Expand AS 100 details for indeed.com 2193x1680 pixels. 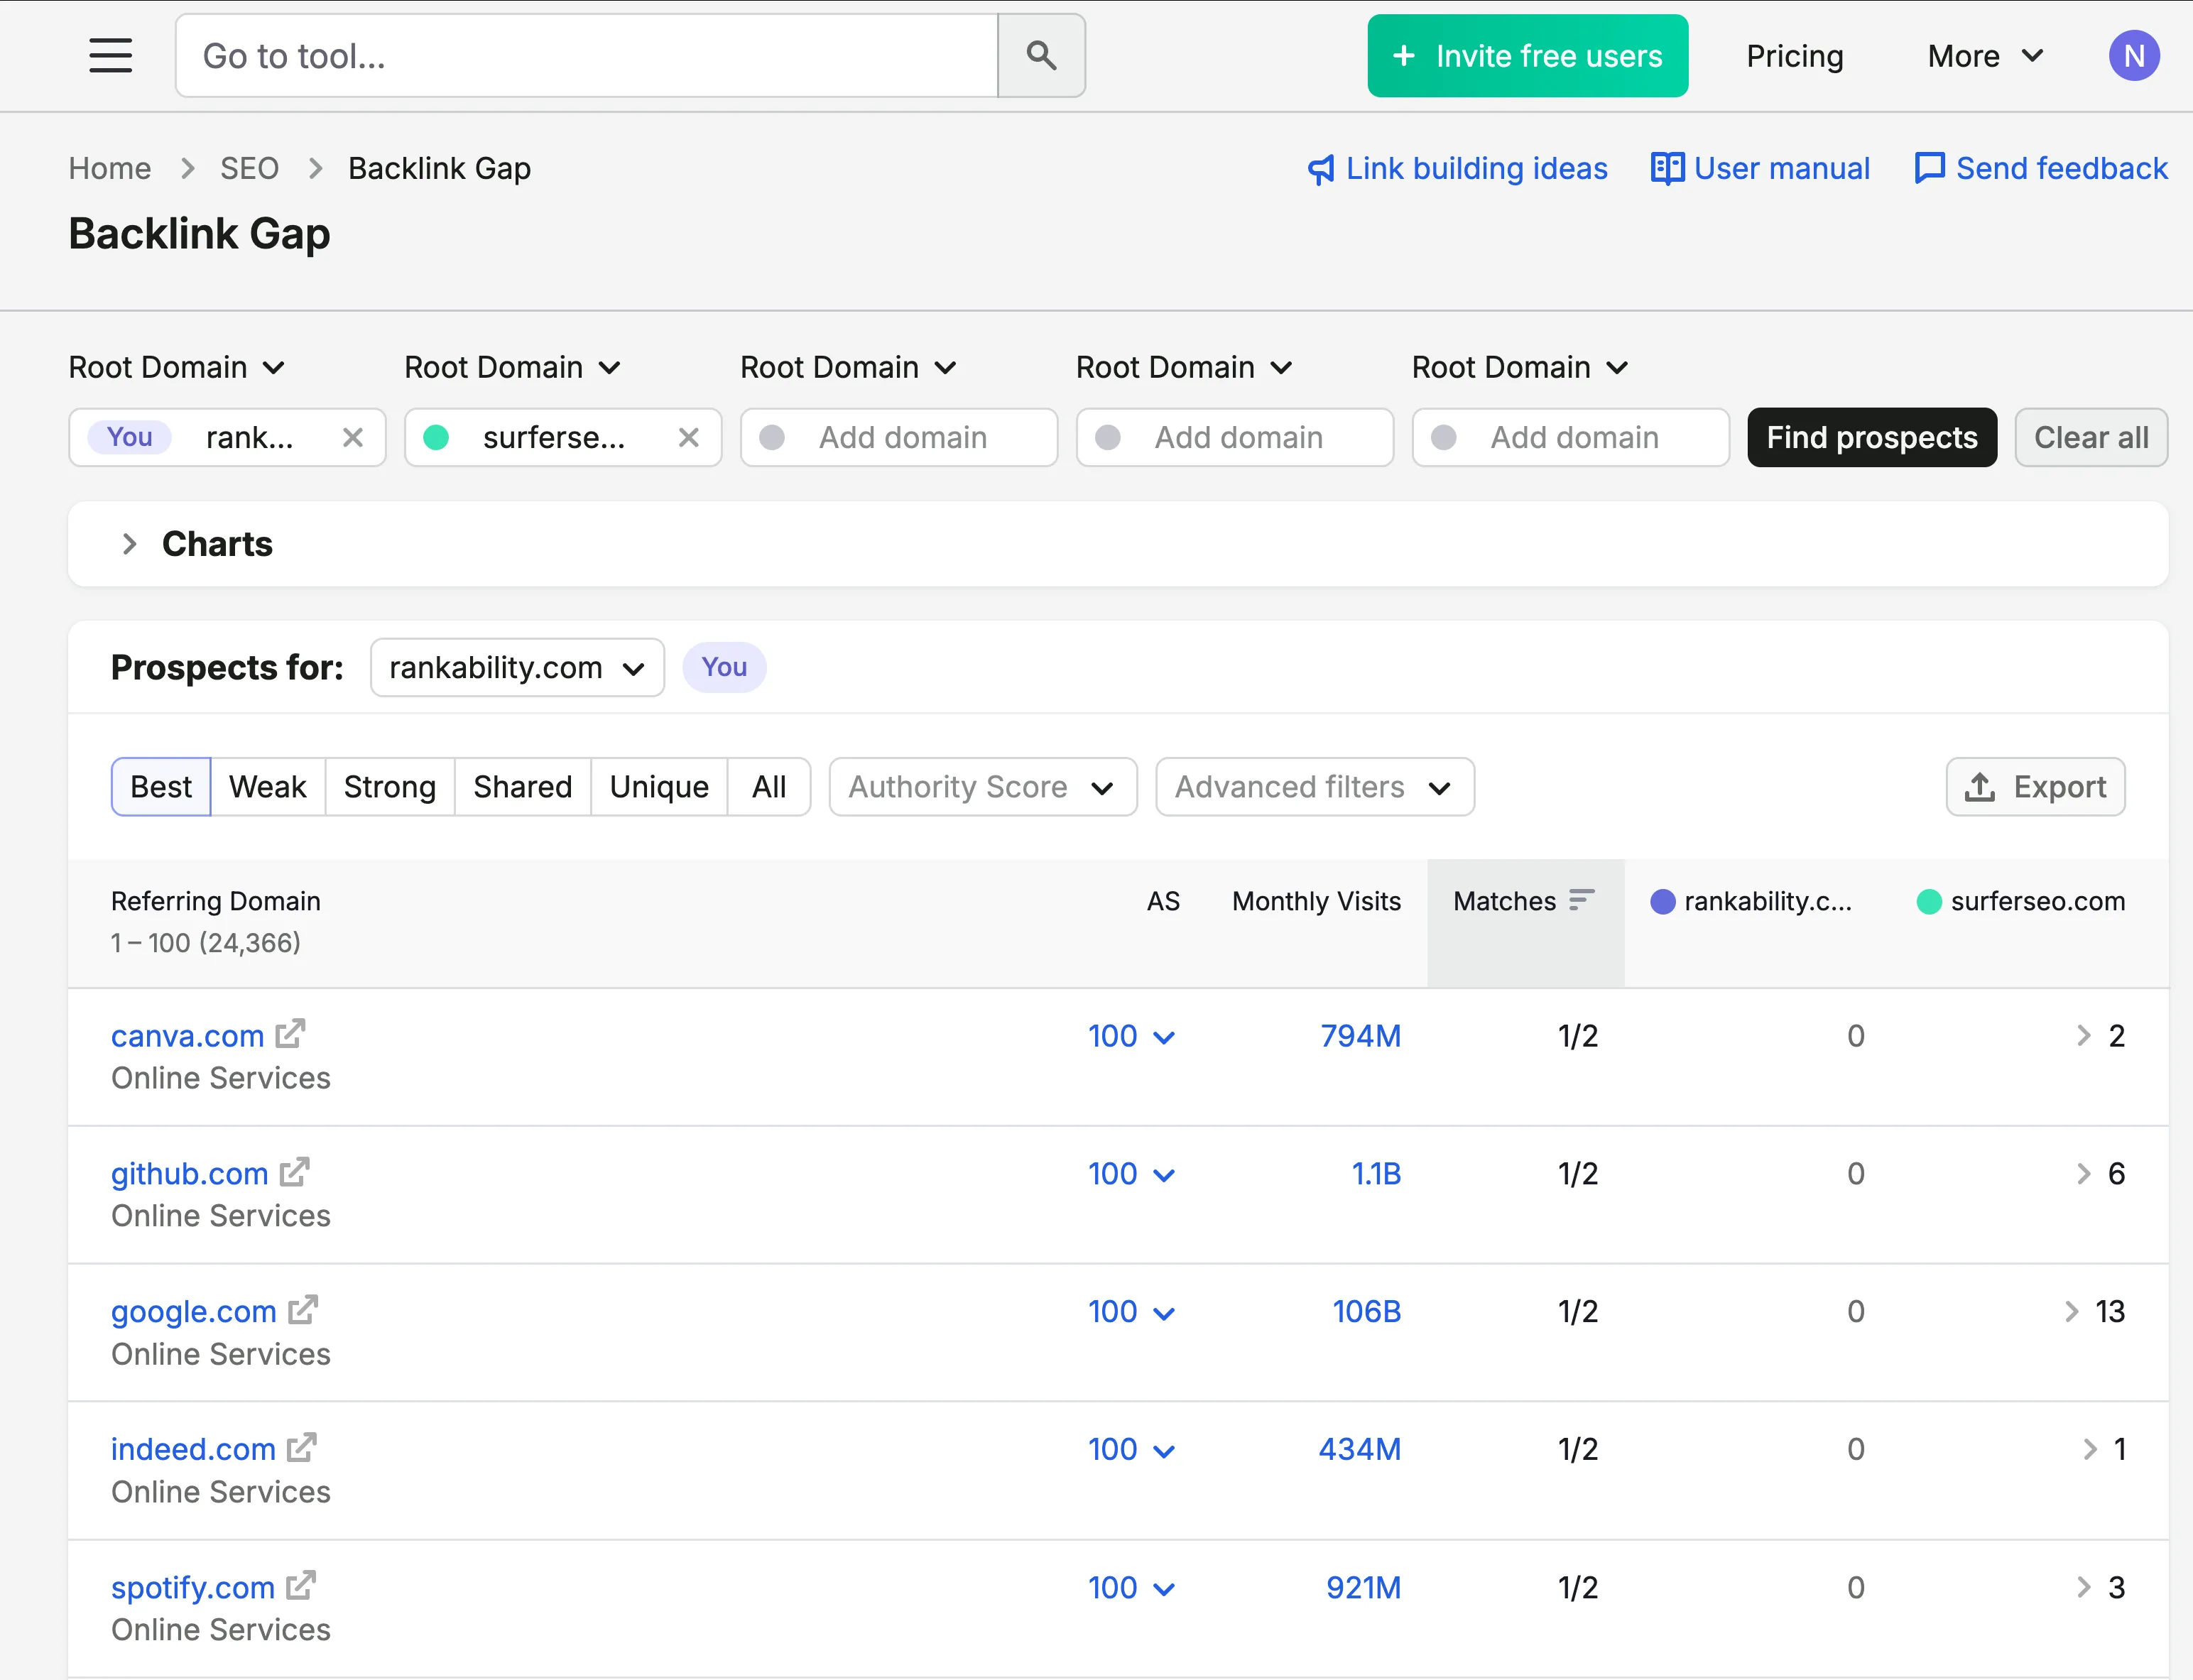click(1131, 1450)
